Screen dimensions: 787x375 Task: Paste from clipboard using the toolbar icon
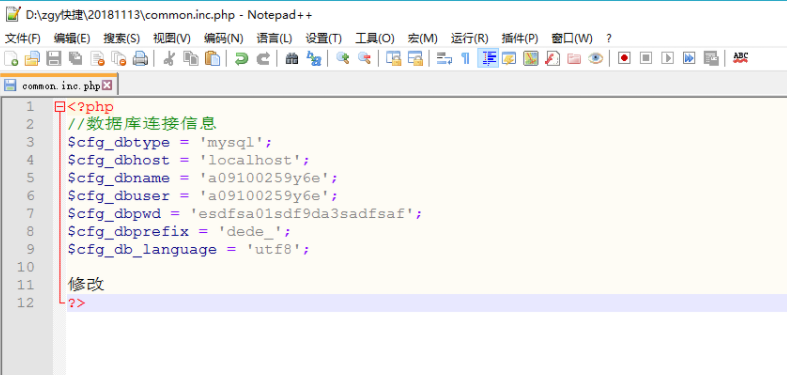[x=213, y=58]
